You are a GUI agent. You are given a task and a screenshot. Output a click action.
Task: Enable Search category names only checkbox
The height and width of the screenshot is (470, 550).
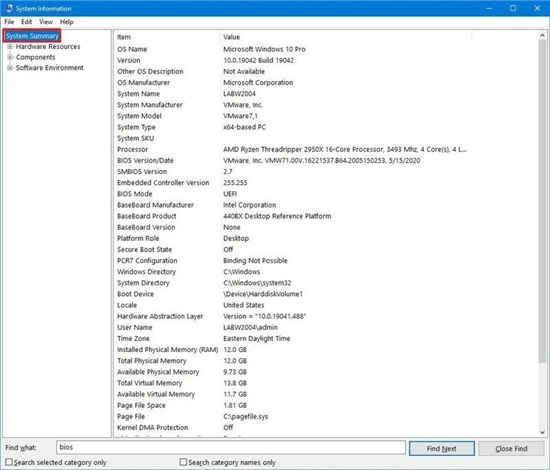183,462
